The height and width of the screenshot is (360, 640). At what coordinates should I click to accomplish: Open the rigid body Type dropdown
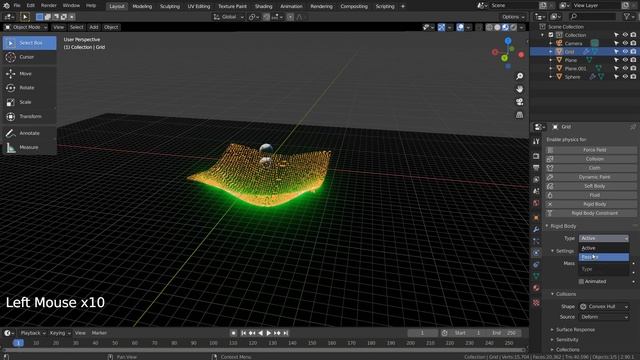[603, 238]
